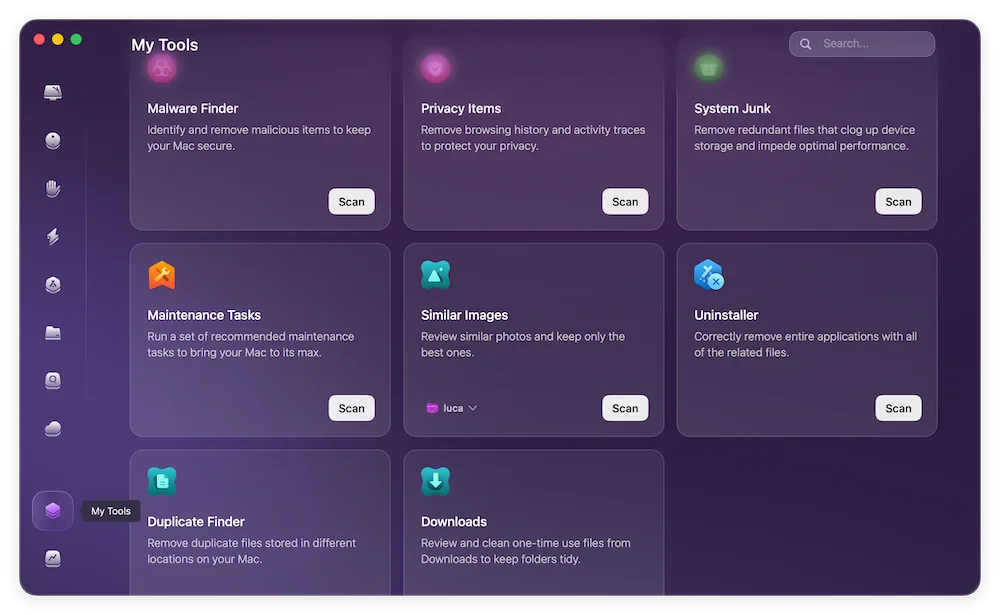Start the Privacy Items scan
The width and height of the screenshot is (1000, 615).
[x=625, y=202]
